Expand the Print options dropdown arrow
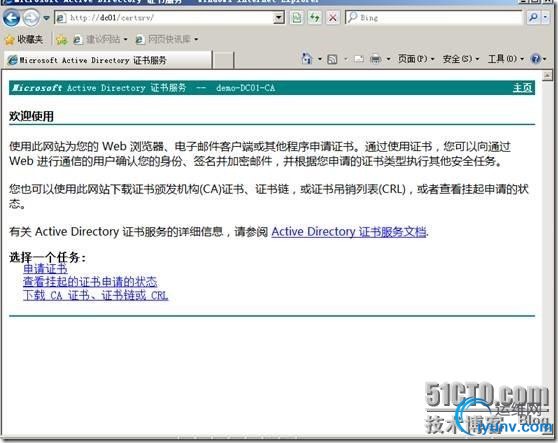This screenshot has height=443, width=558. pyautogui.click(x=388, y=59)
